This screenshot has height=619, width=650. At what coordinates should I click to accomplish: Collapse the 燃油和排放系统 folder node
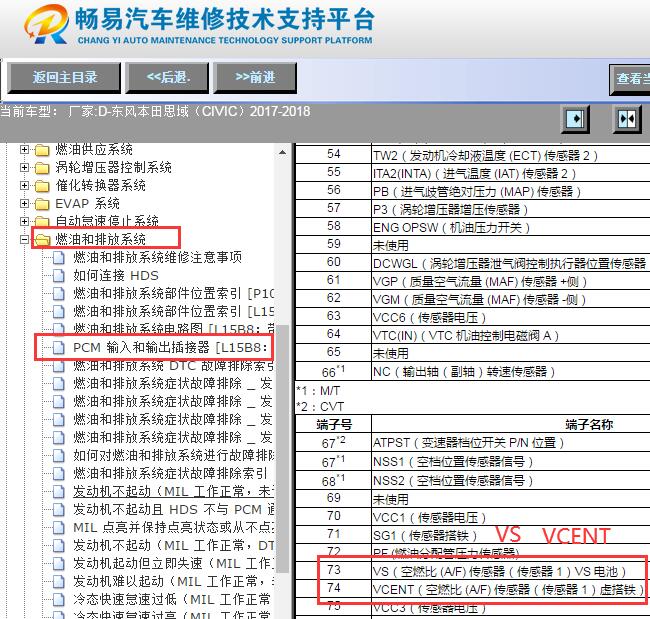tap(24, 240)
